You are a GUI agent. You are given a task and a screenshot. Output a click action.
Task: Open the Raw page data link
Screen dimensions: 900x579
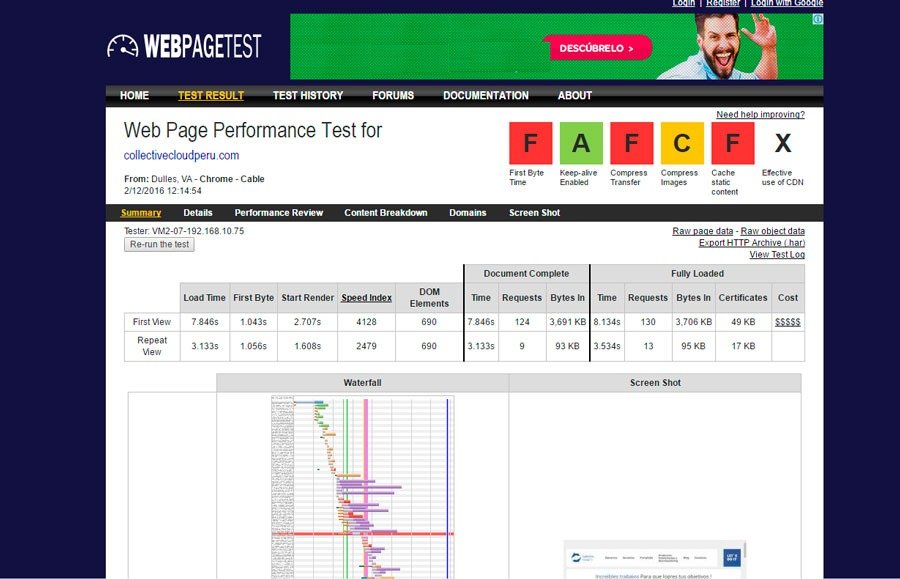[x=703, y=231]
